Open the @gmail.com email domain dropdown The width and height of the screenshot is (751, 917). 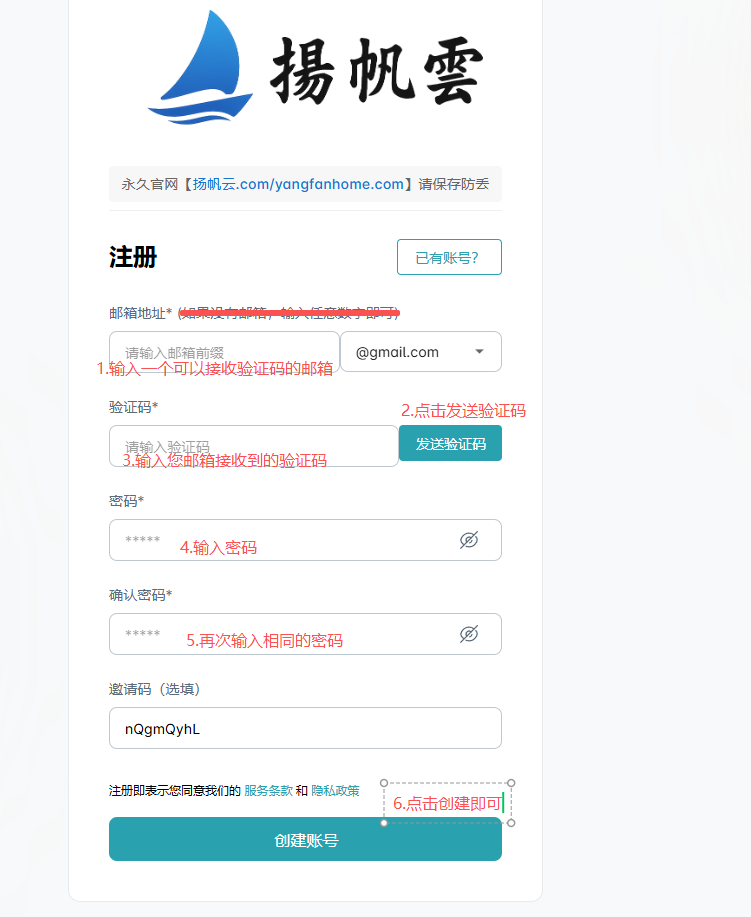click(421, 351)
